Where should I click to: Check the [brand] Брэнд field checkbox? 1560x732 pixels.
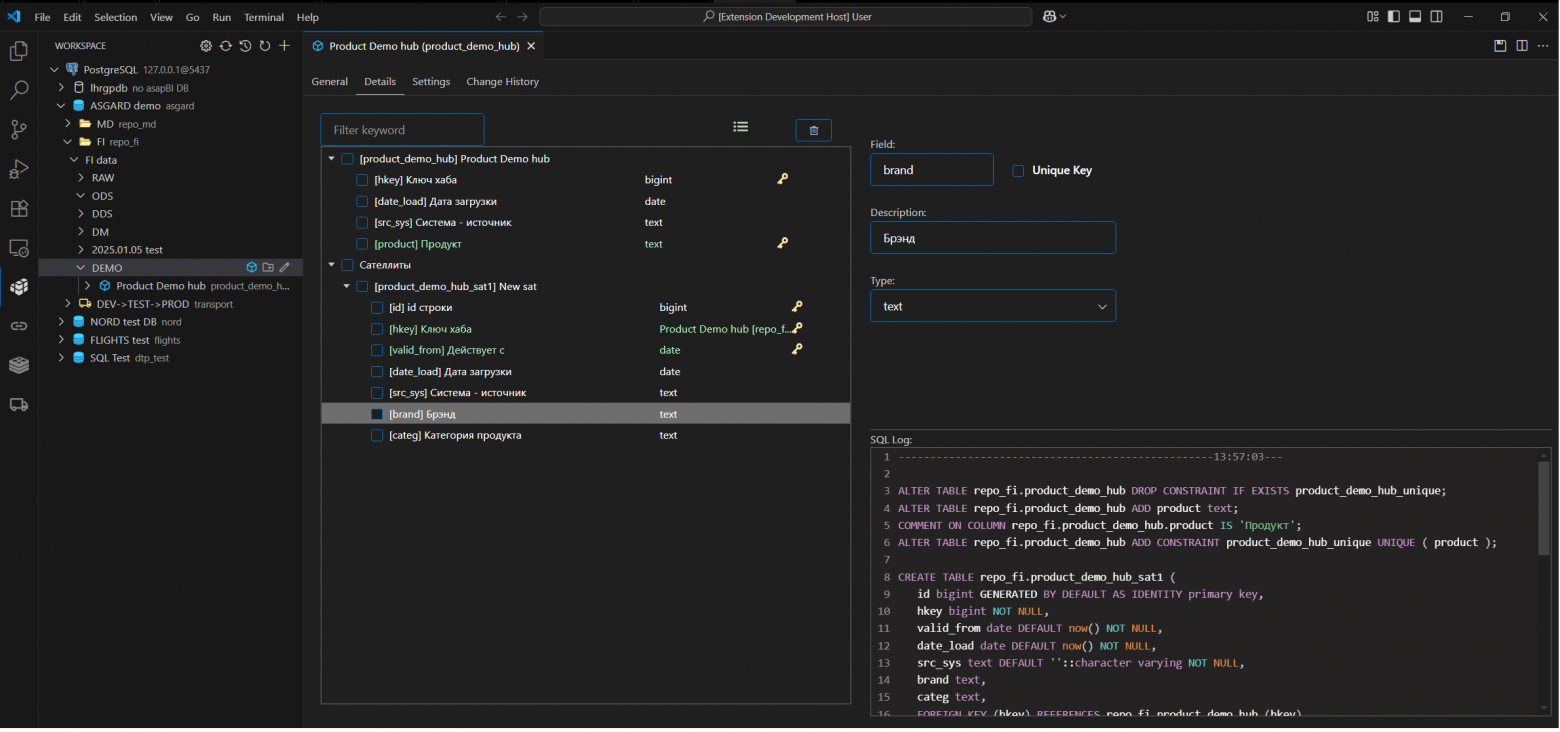click(x=377, y=414)
